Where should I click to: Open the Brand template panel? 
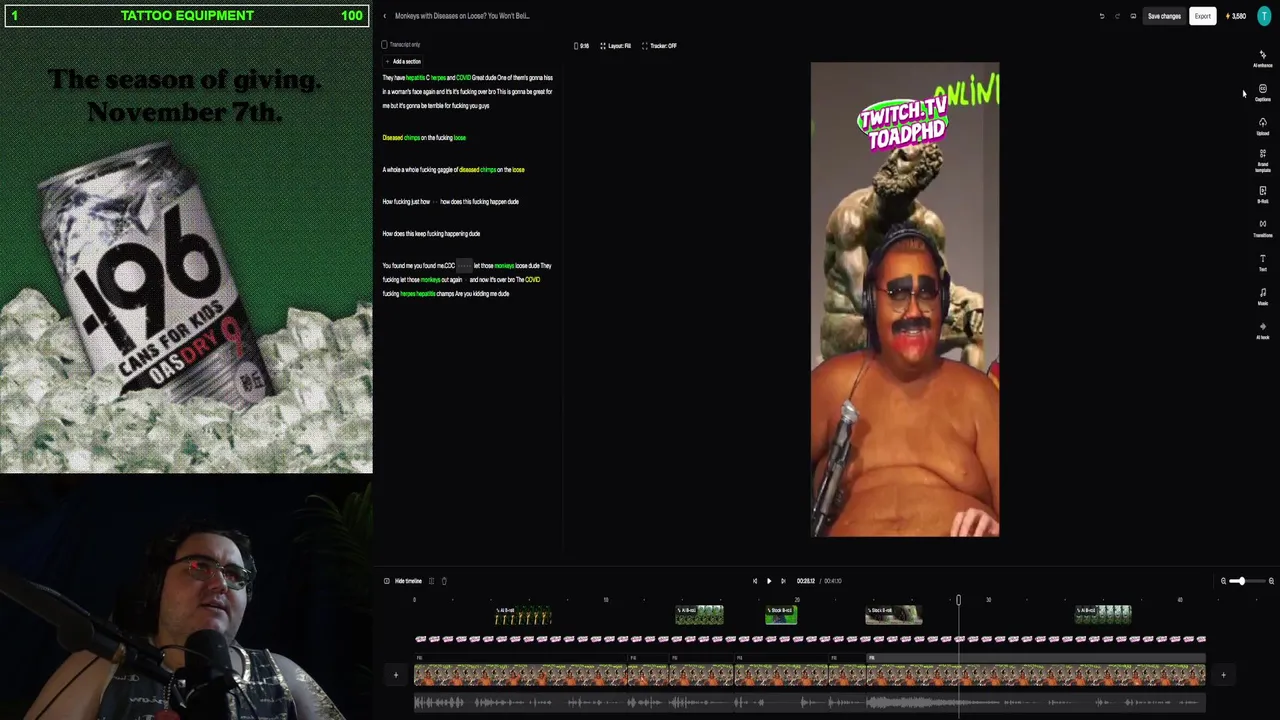point(1262,161)
